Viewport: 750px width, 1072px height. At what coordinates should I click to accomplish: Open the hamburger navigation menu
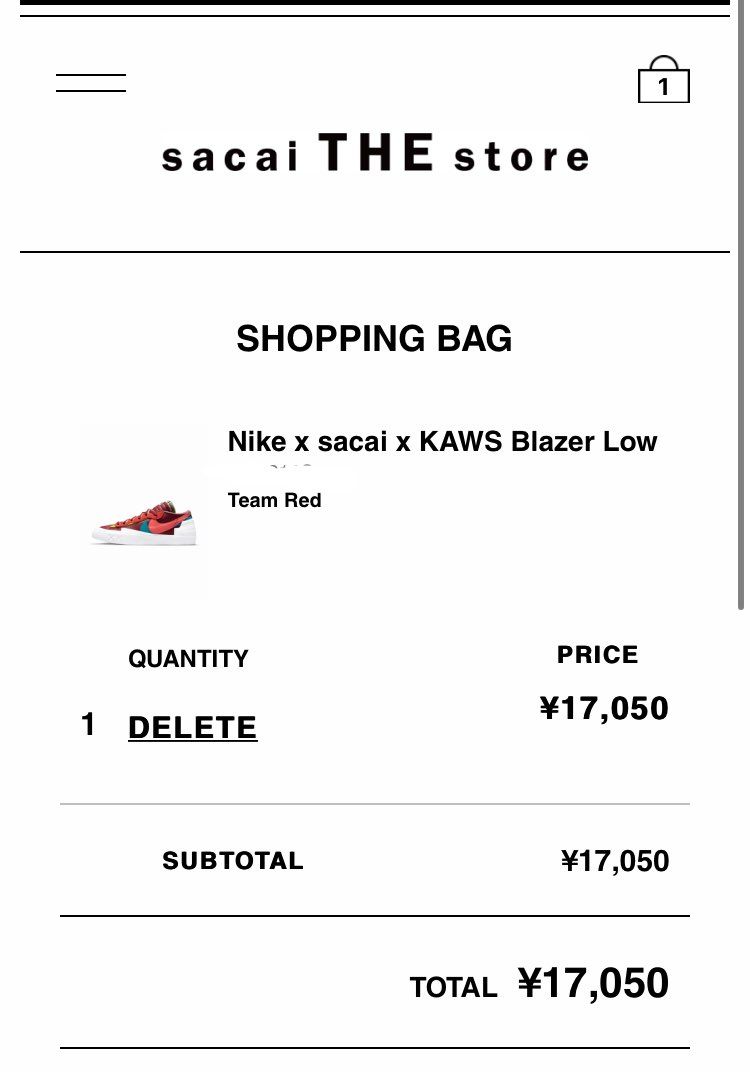click(x=91, y=83)
